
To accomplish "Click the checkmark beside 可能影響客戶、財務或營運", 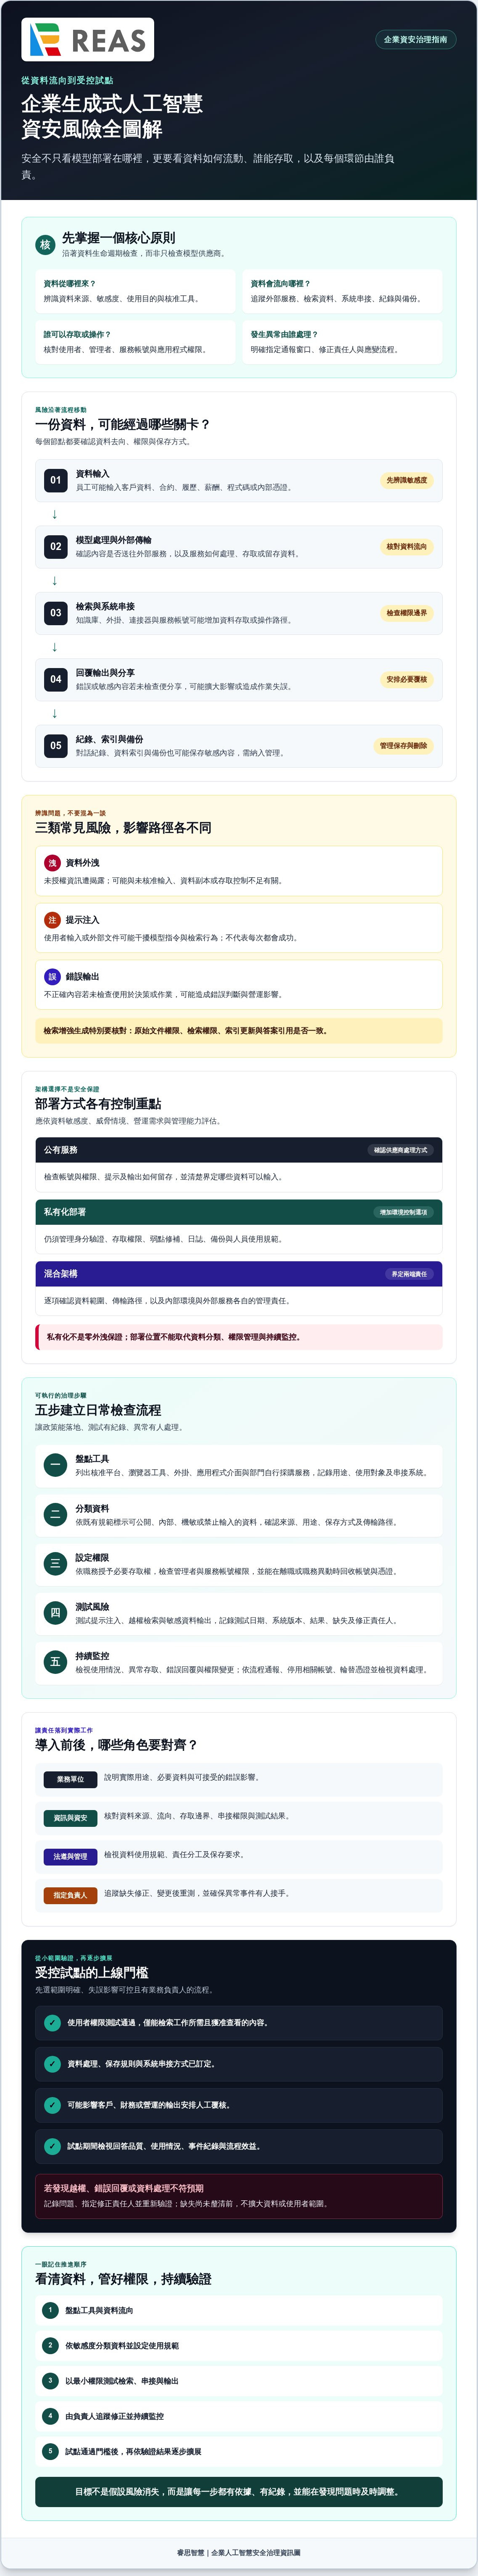I will point(52,2105).
